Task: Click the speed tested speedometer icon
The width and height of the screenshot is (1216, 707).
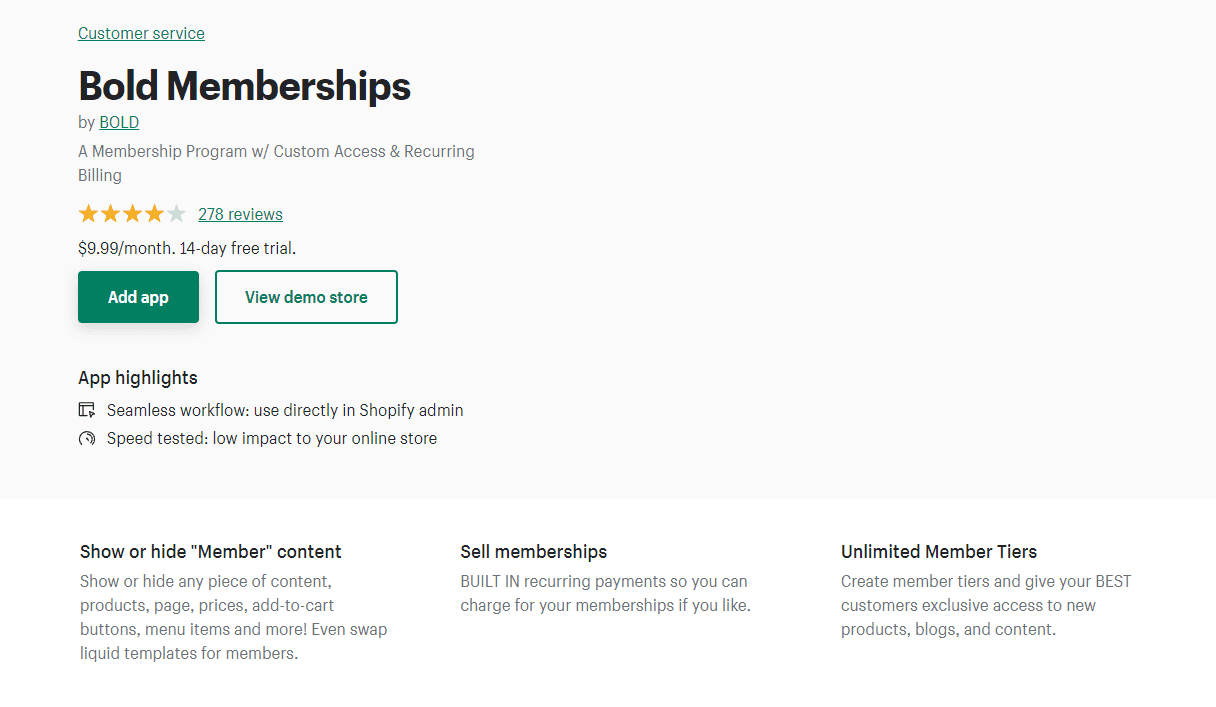Action: click(x=87, y=438)
